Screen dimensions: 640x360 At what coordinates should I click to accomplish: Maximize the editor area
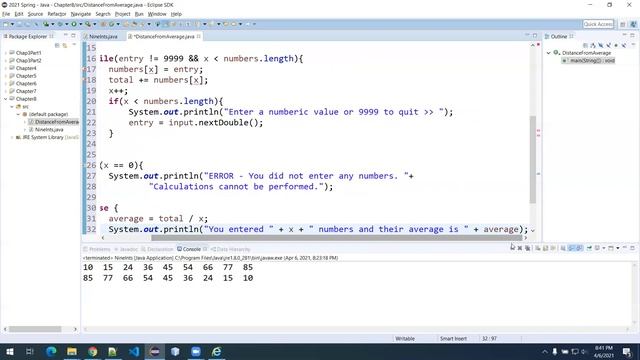[535, 36]
